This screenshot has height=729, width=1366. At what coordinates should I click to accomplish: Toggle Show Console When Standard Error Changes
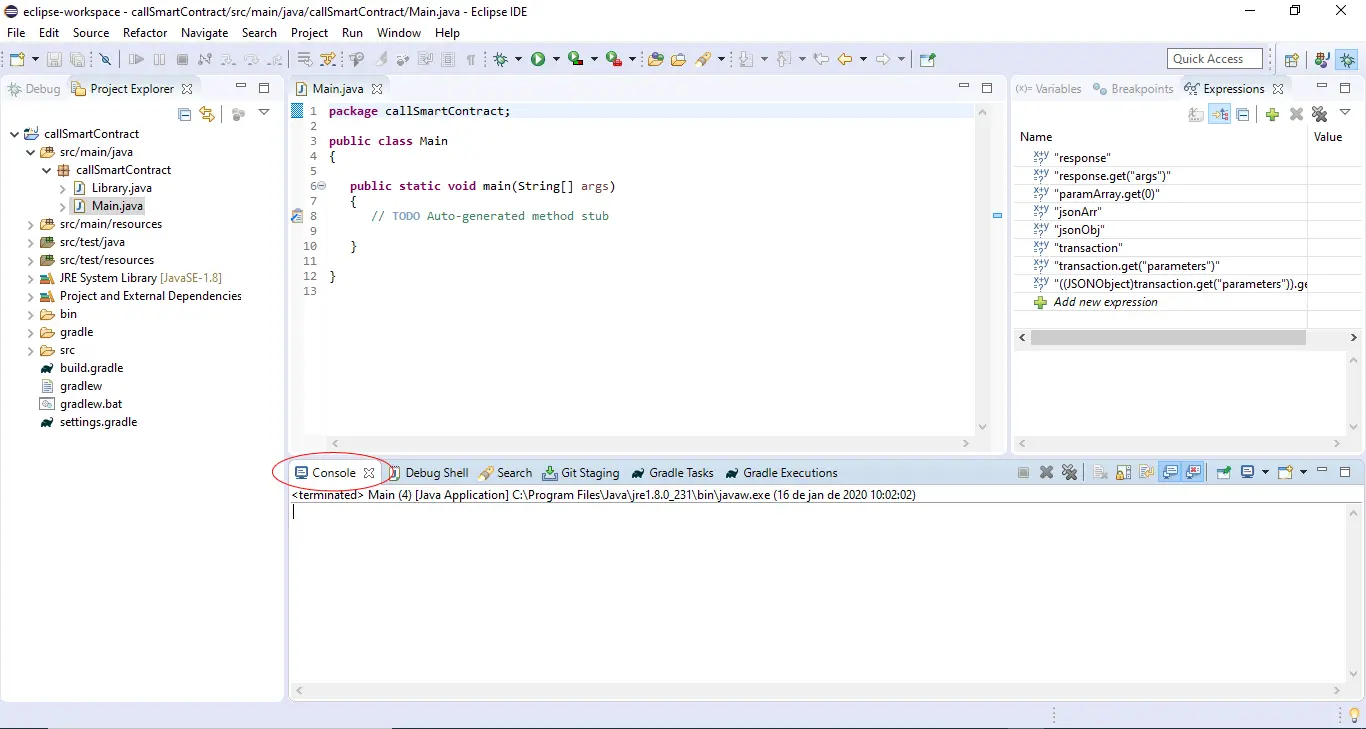pos(1193,473)
